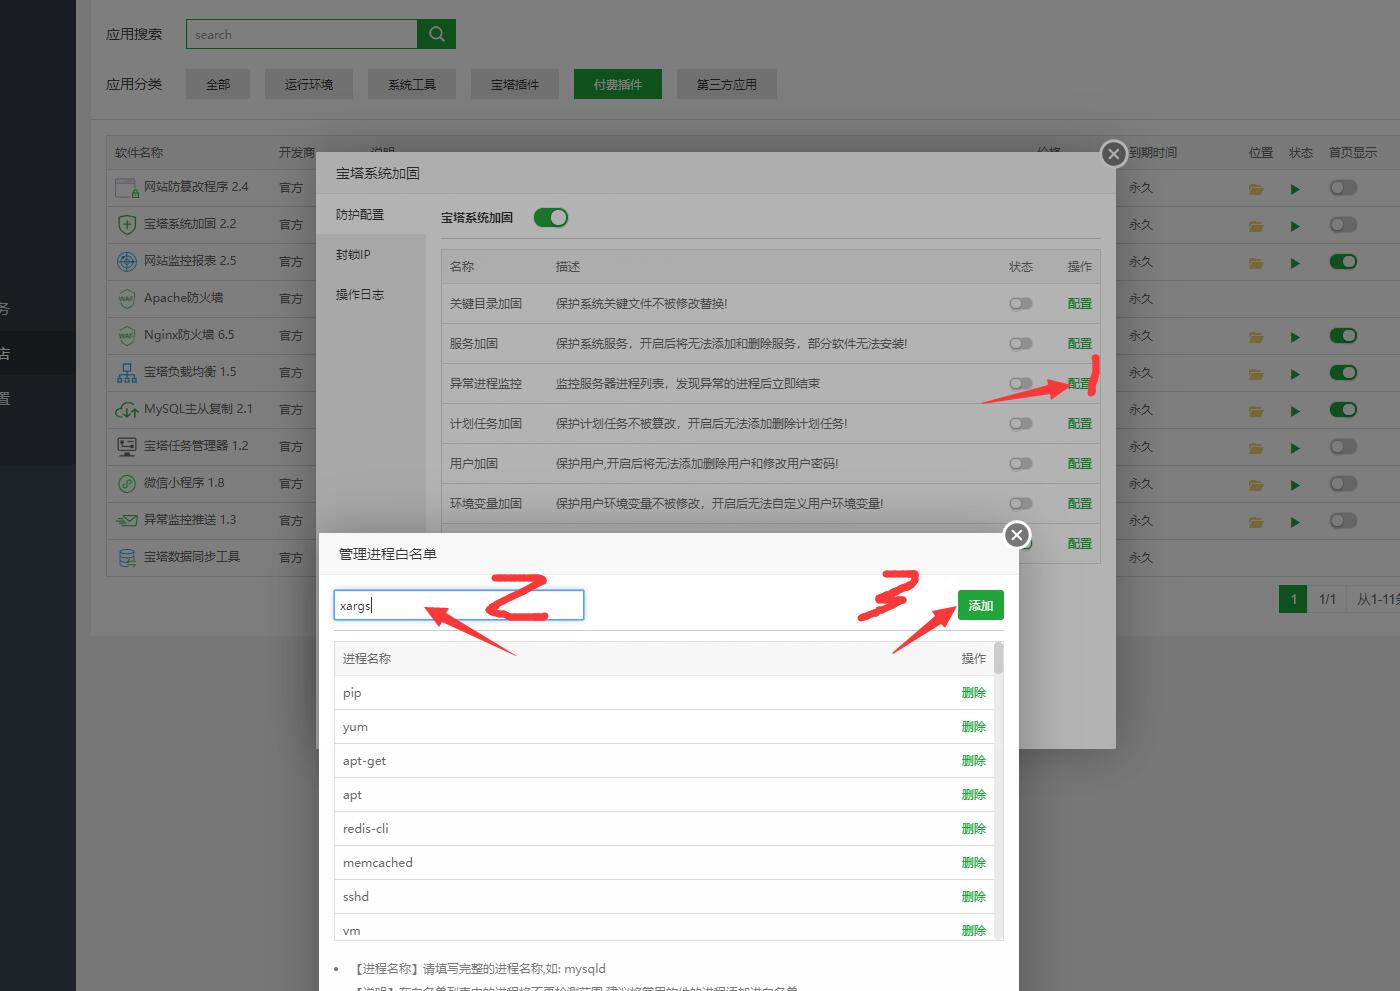Click play status icon in Nginx防火墙 row
The width and height of the screenshot is (1400, 991).
point(1295,337)
